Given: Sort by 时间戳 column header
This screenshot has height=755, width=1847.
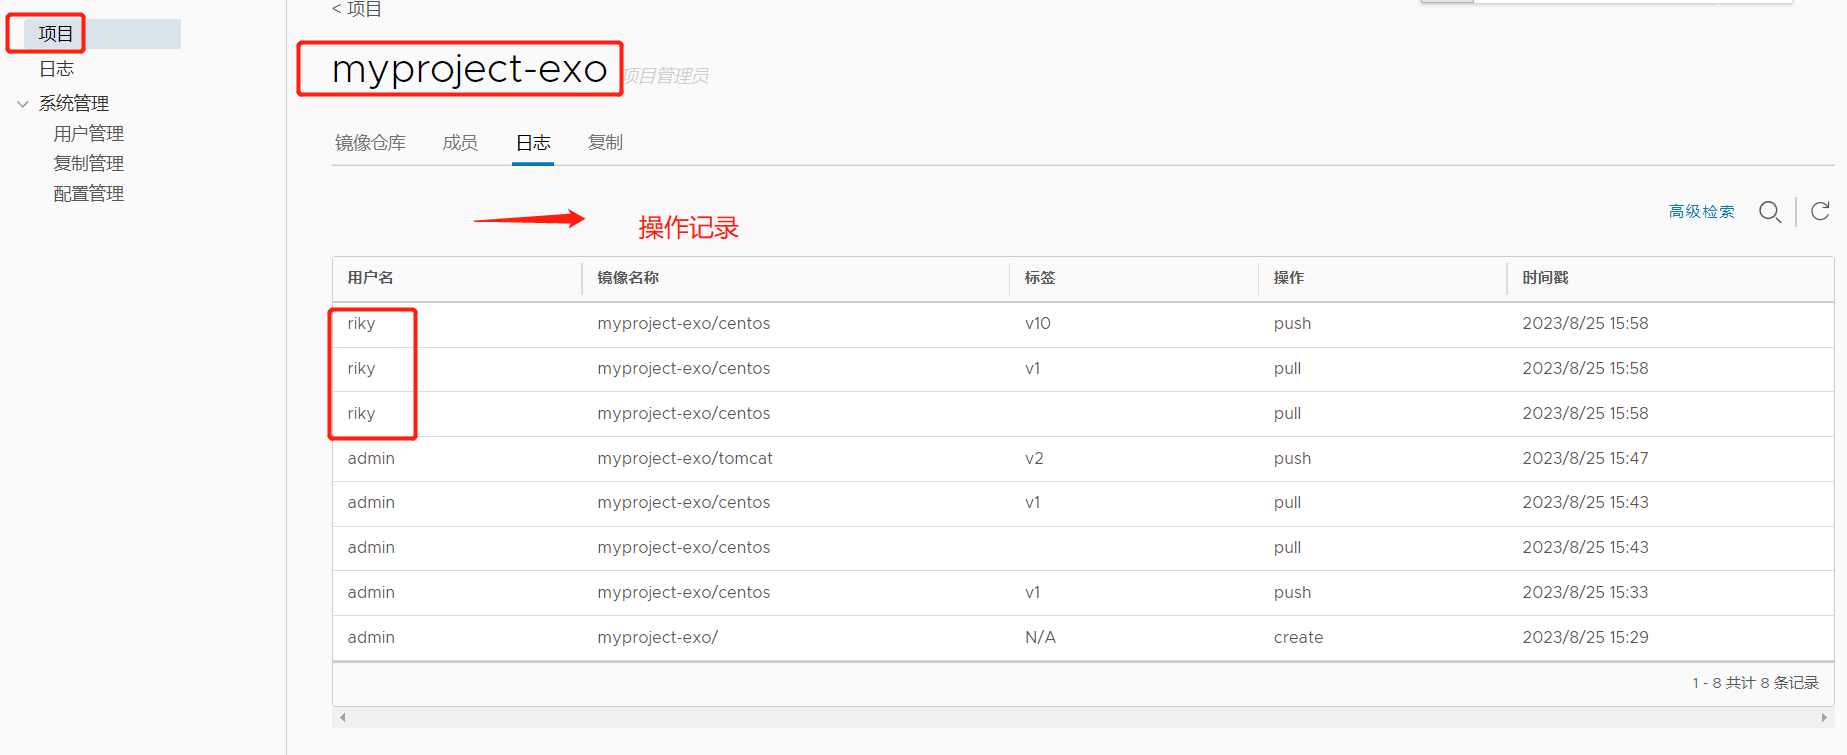Looking at the screenshot, I should (x=1545, y=278).
